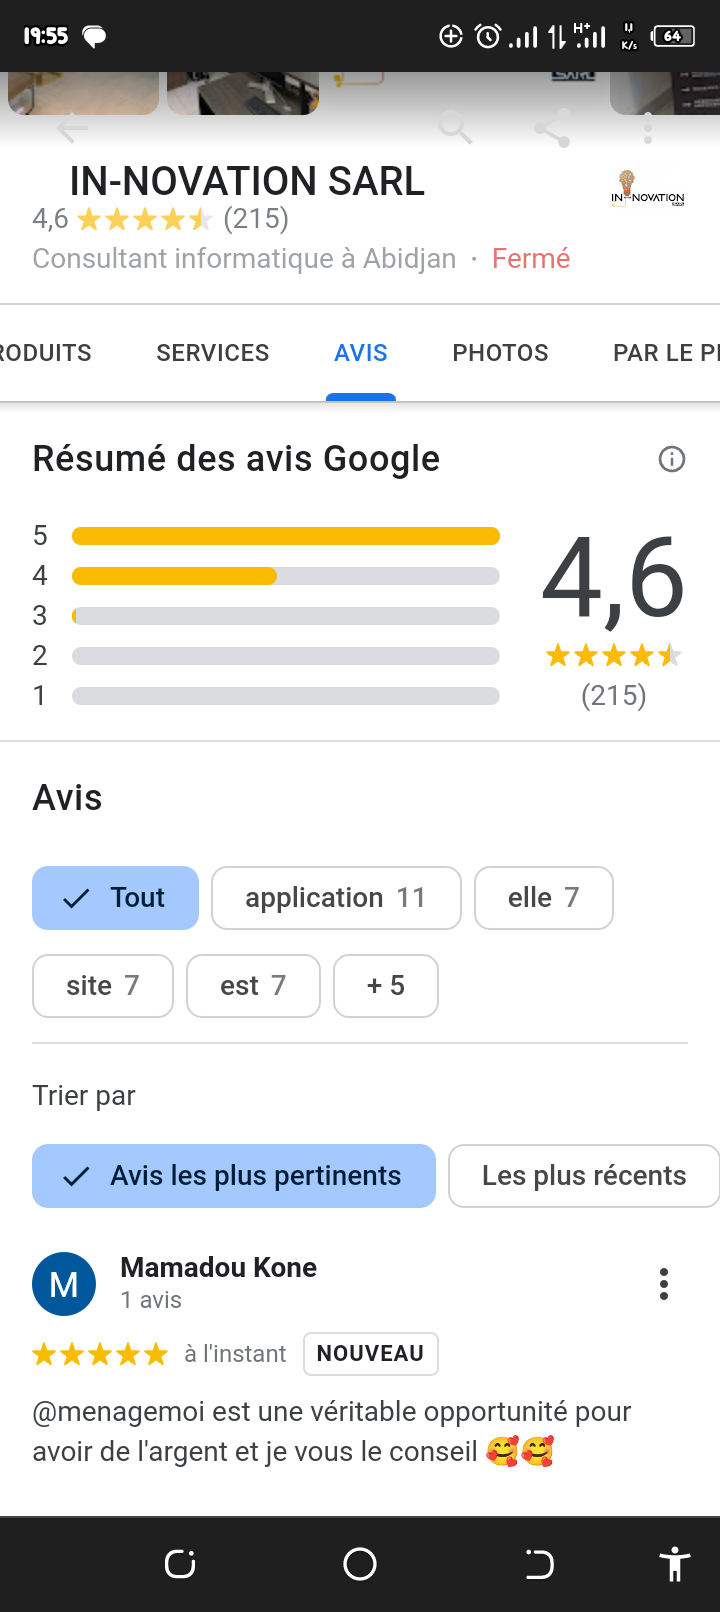Tap the 5-star rating bar
Viewport: 720px width, 1612px height.
[x=286, y=536]
